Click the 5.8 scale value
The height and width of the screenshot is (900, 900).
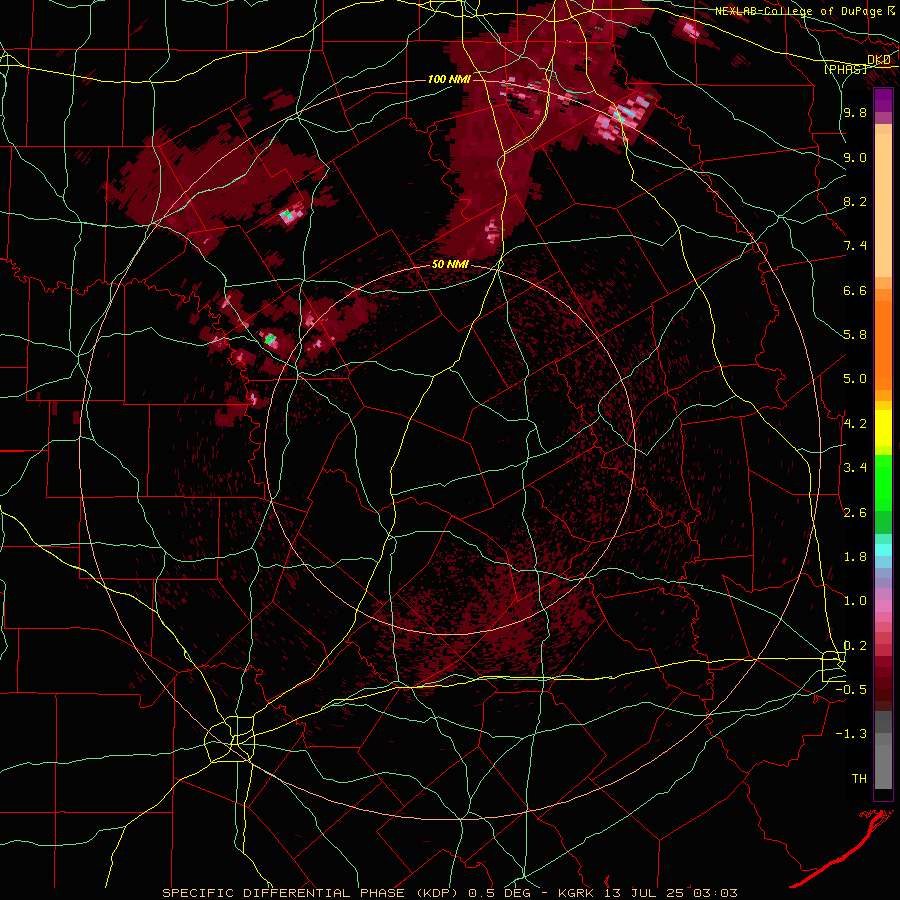pos(855,335)
